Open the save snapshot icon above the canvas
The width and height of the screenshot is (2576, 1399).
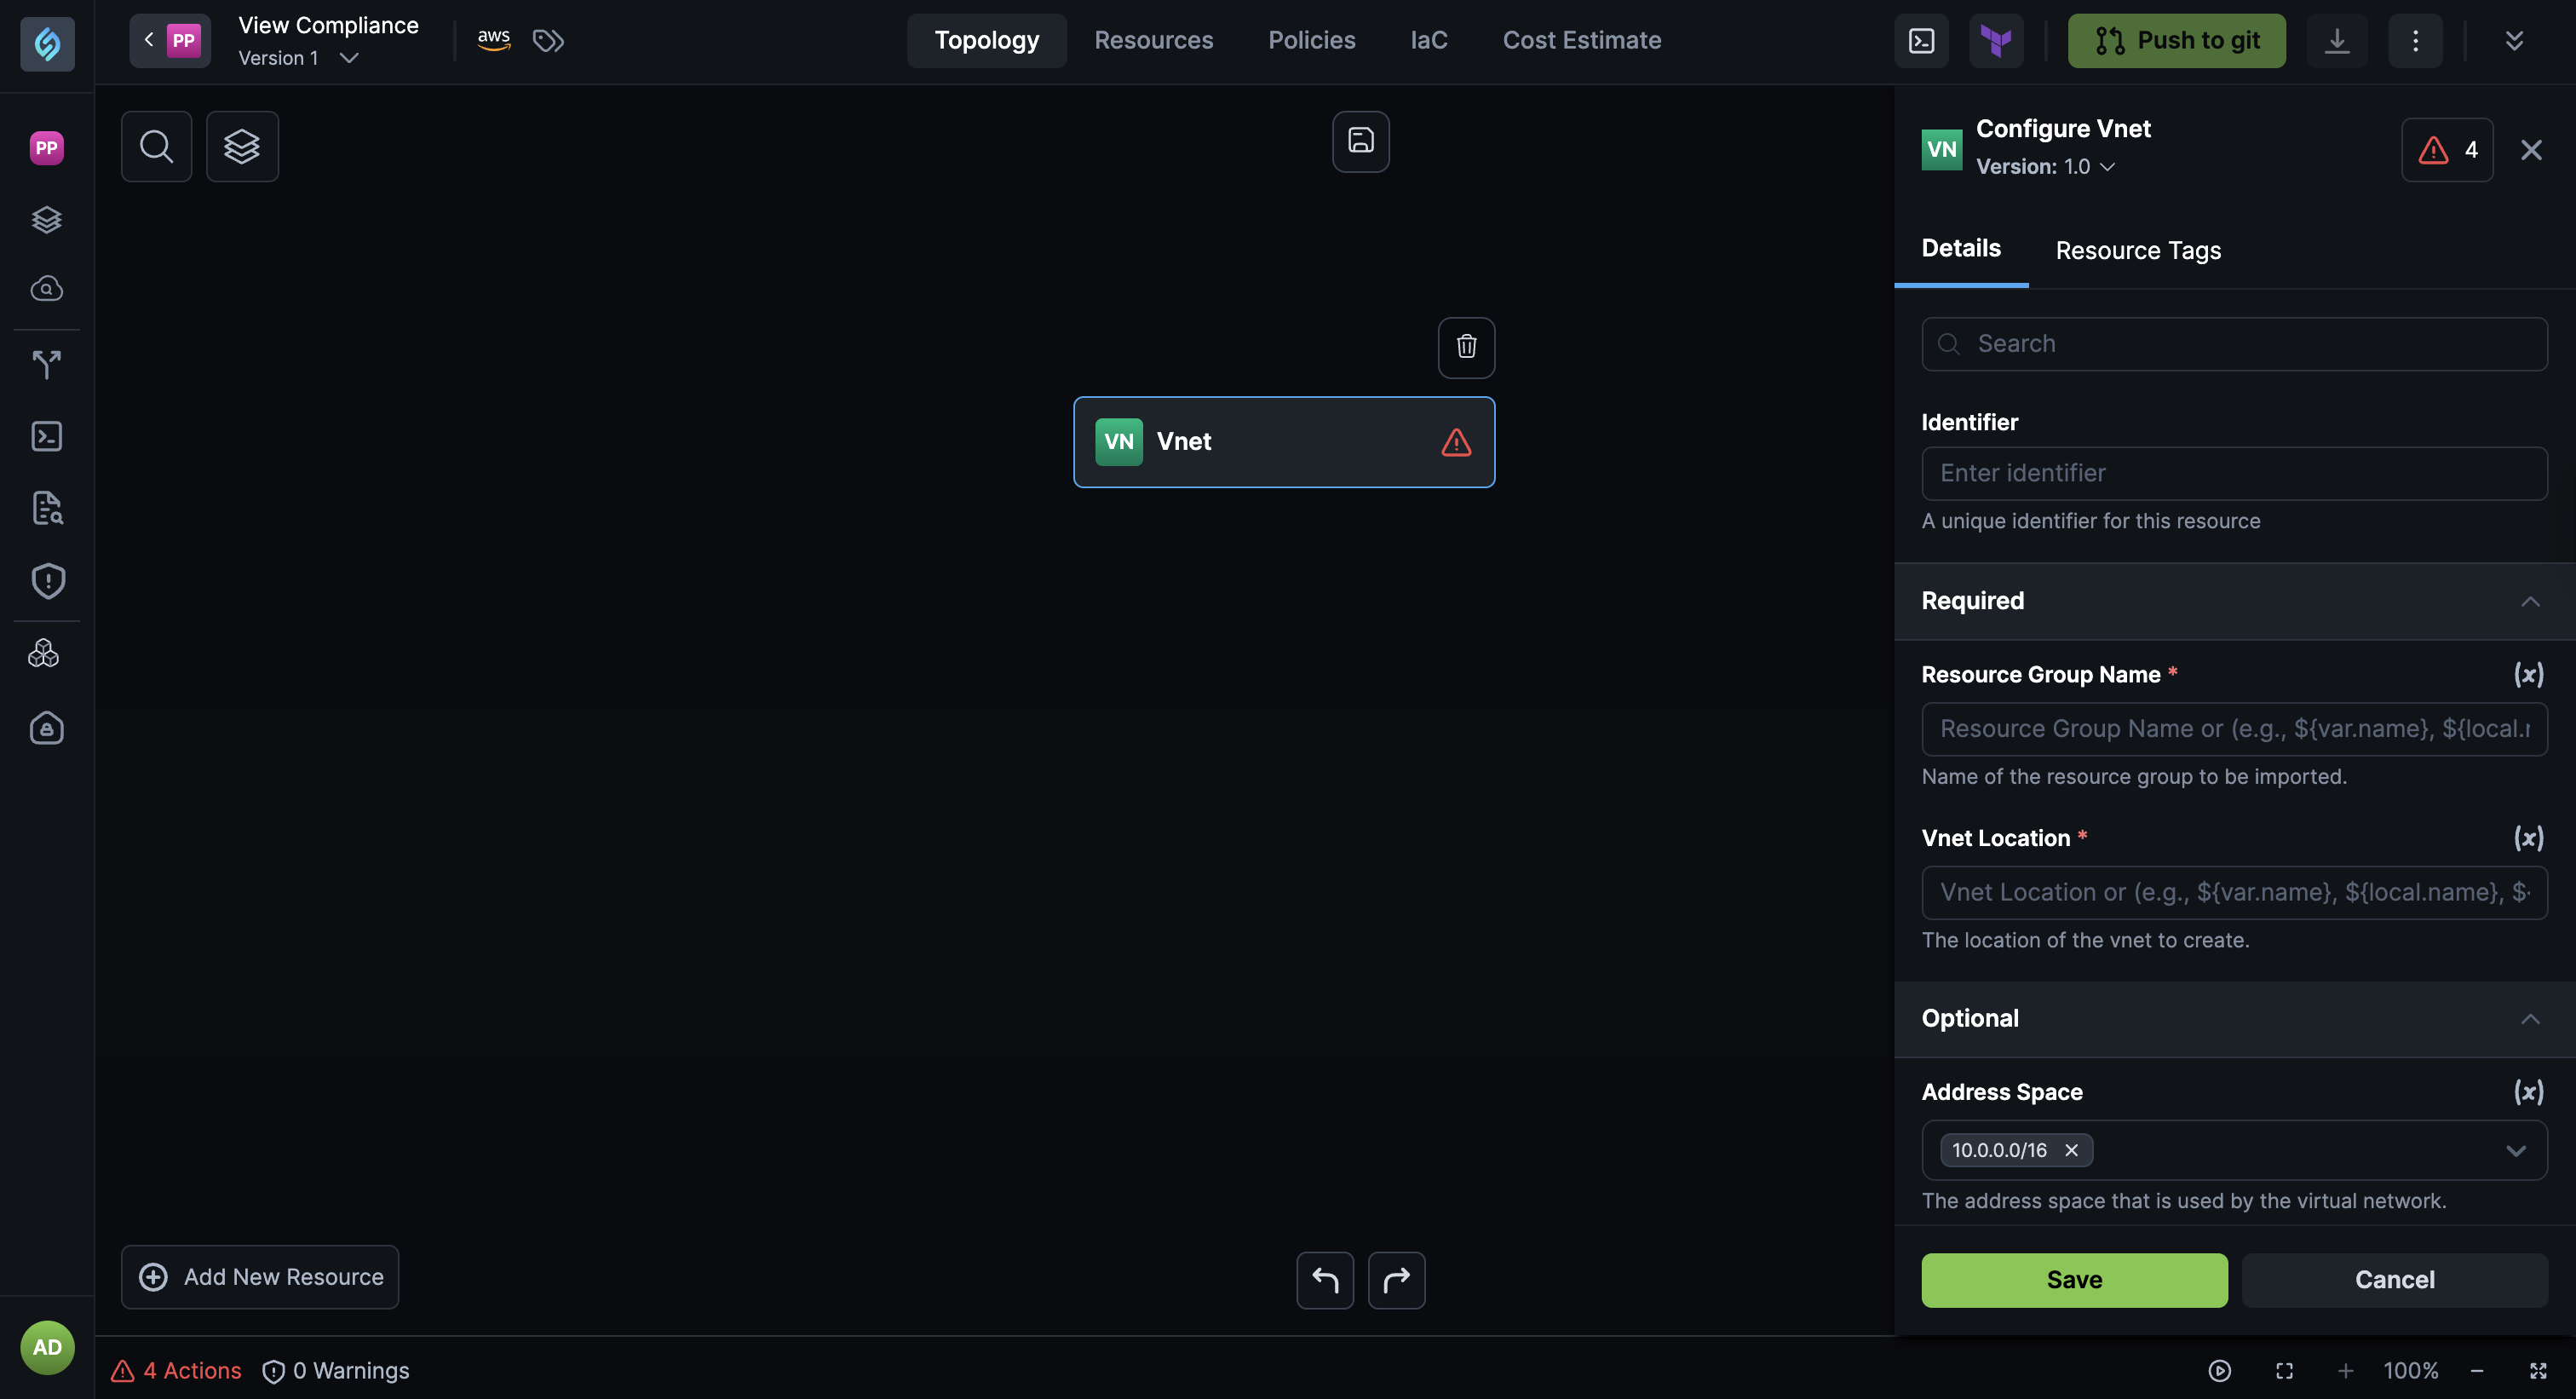click(x=1360, y=141)
